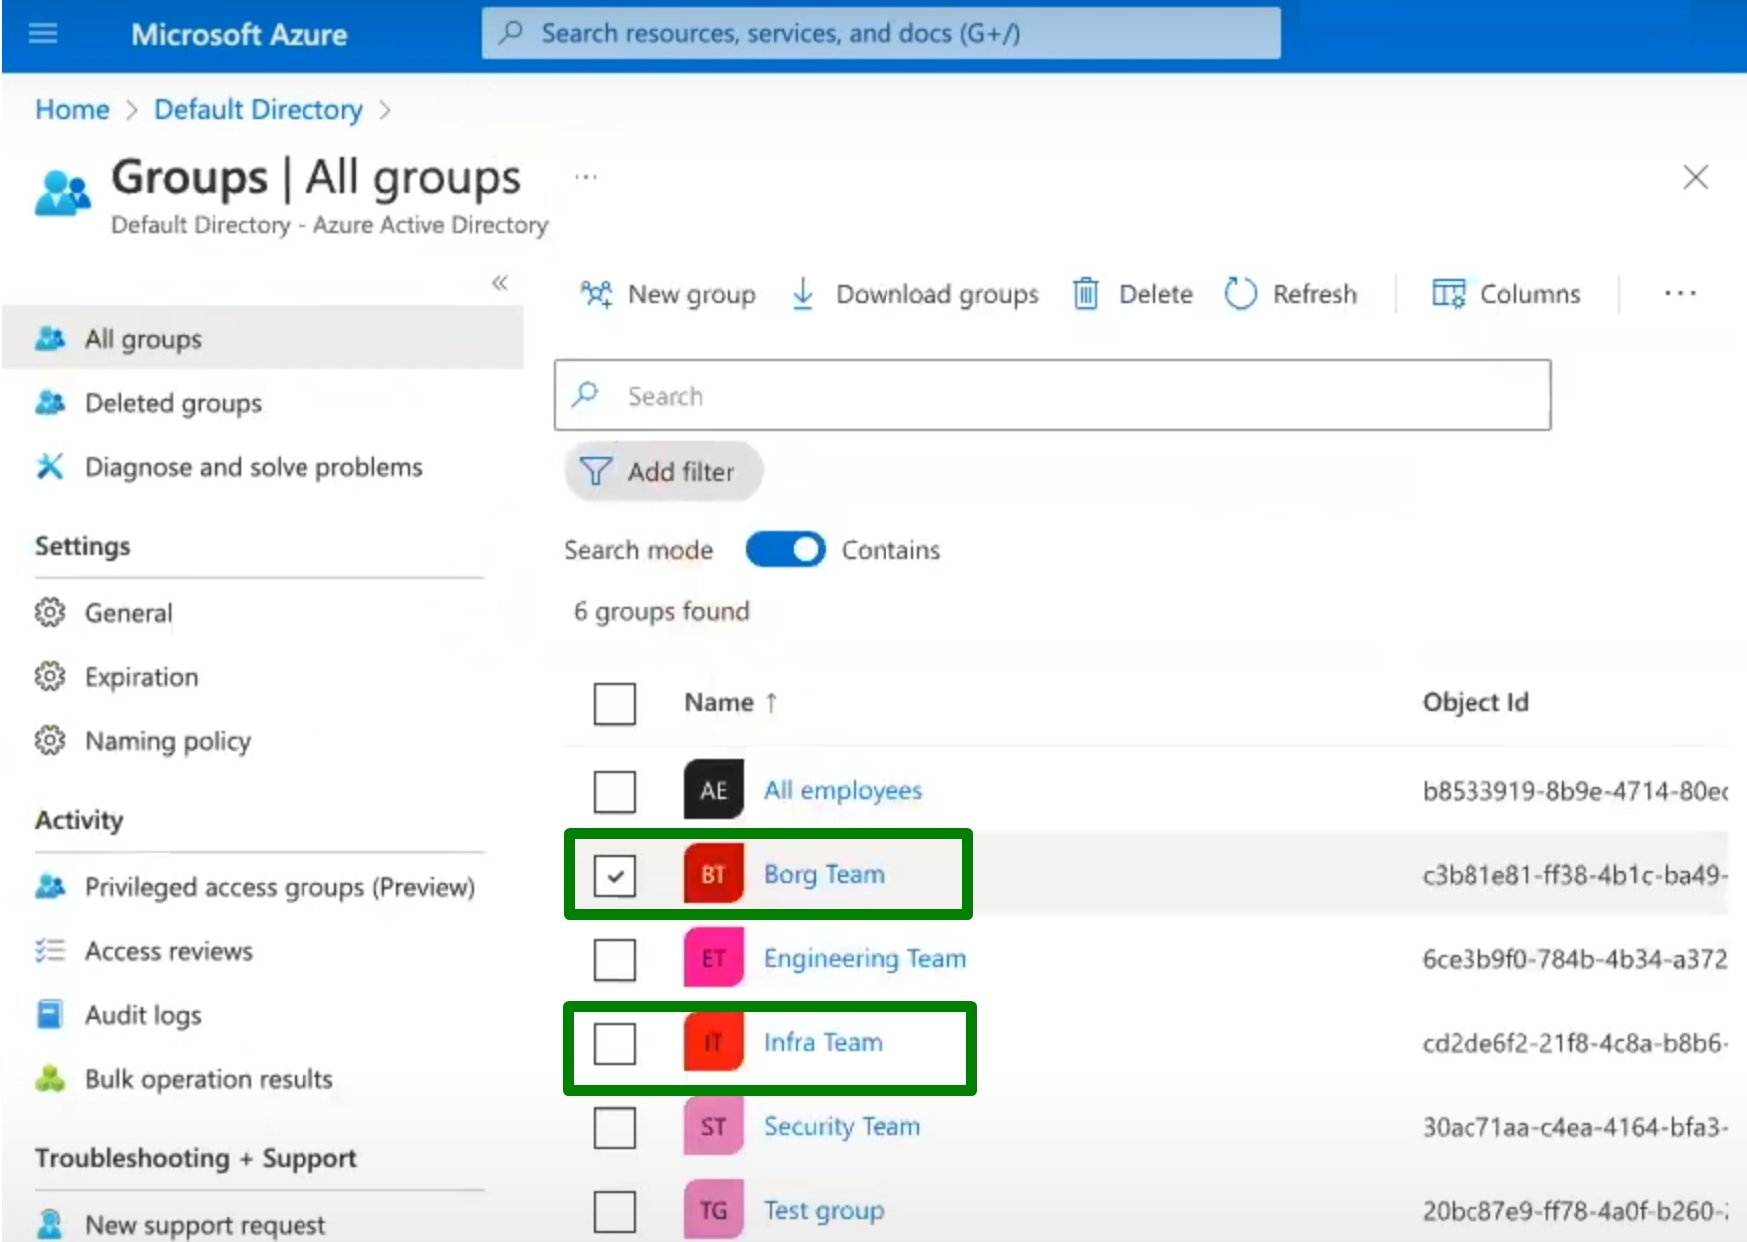Click the chevron after Default Directory breadcrumb
This screenshot has width=1747, height=1242.
pyautogui.click(x=385, y=110)
